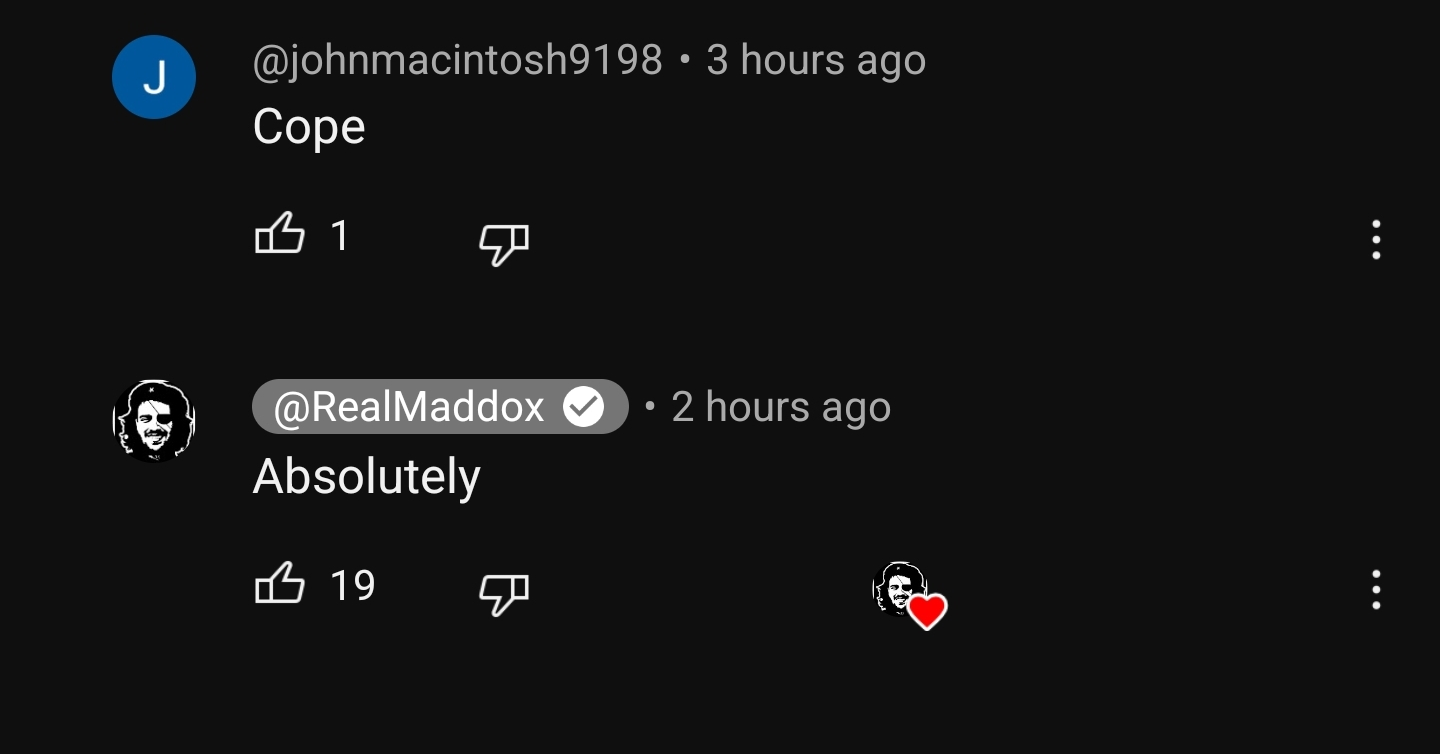Screen dimensions: 1440x754
Task: Click the verified checkmark next to RealMaddox
Action: (x=584, y=407)
